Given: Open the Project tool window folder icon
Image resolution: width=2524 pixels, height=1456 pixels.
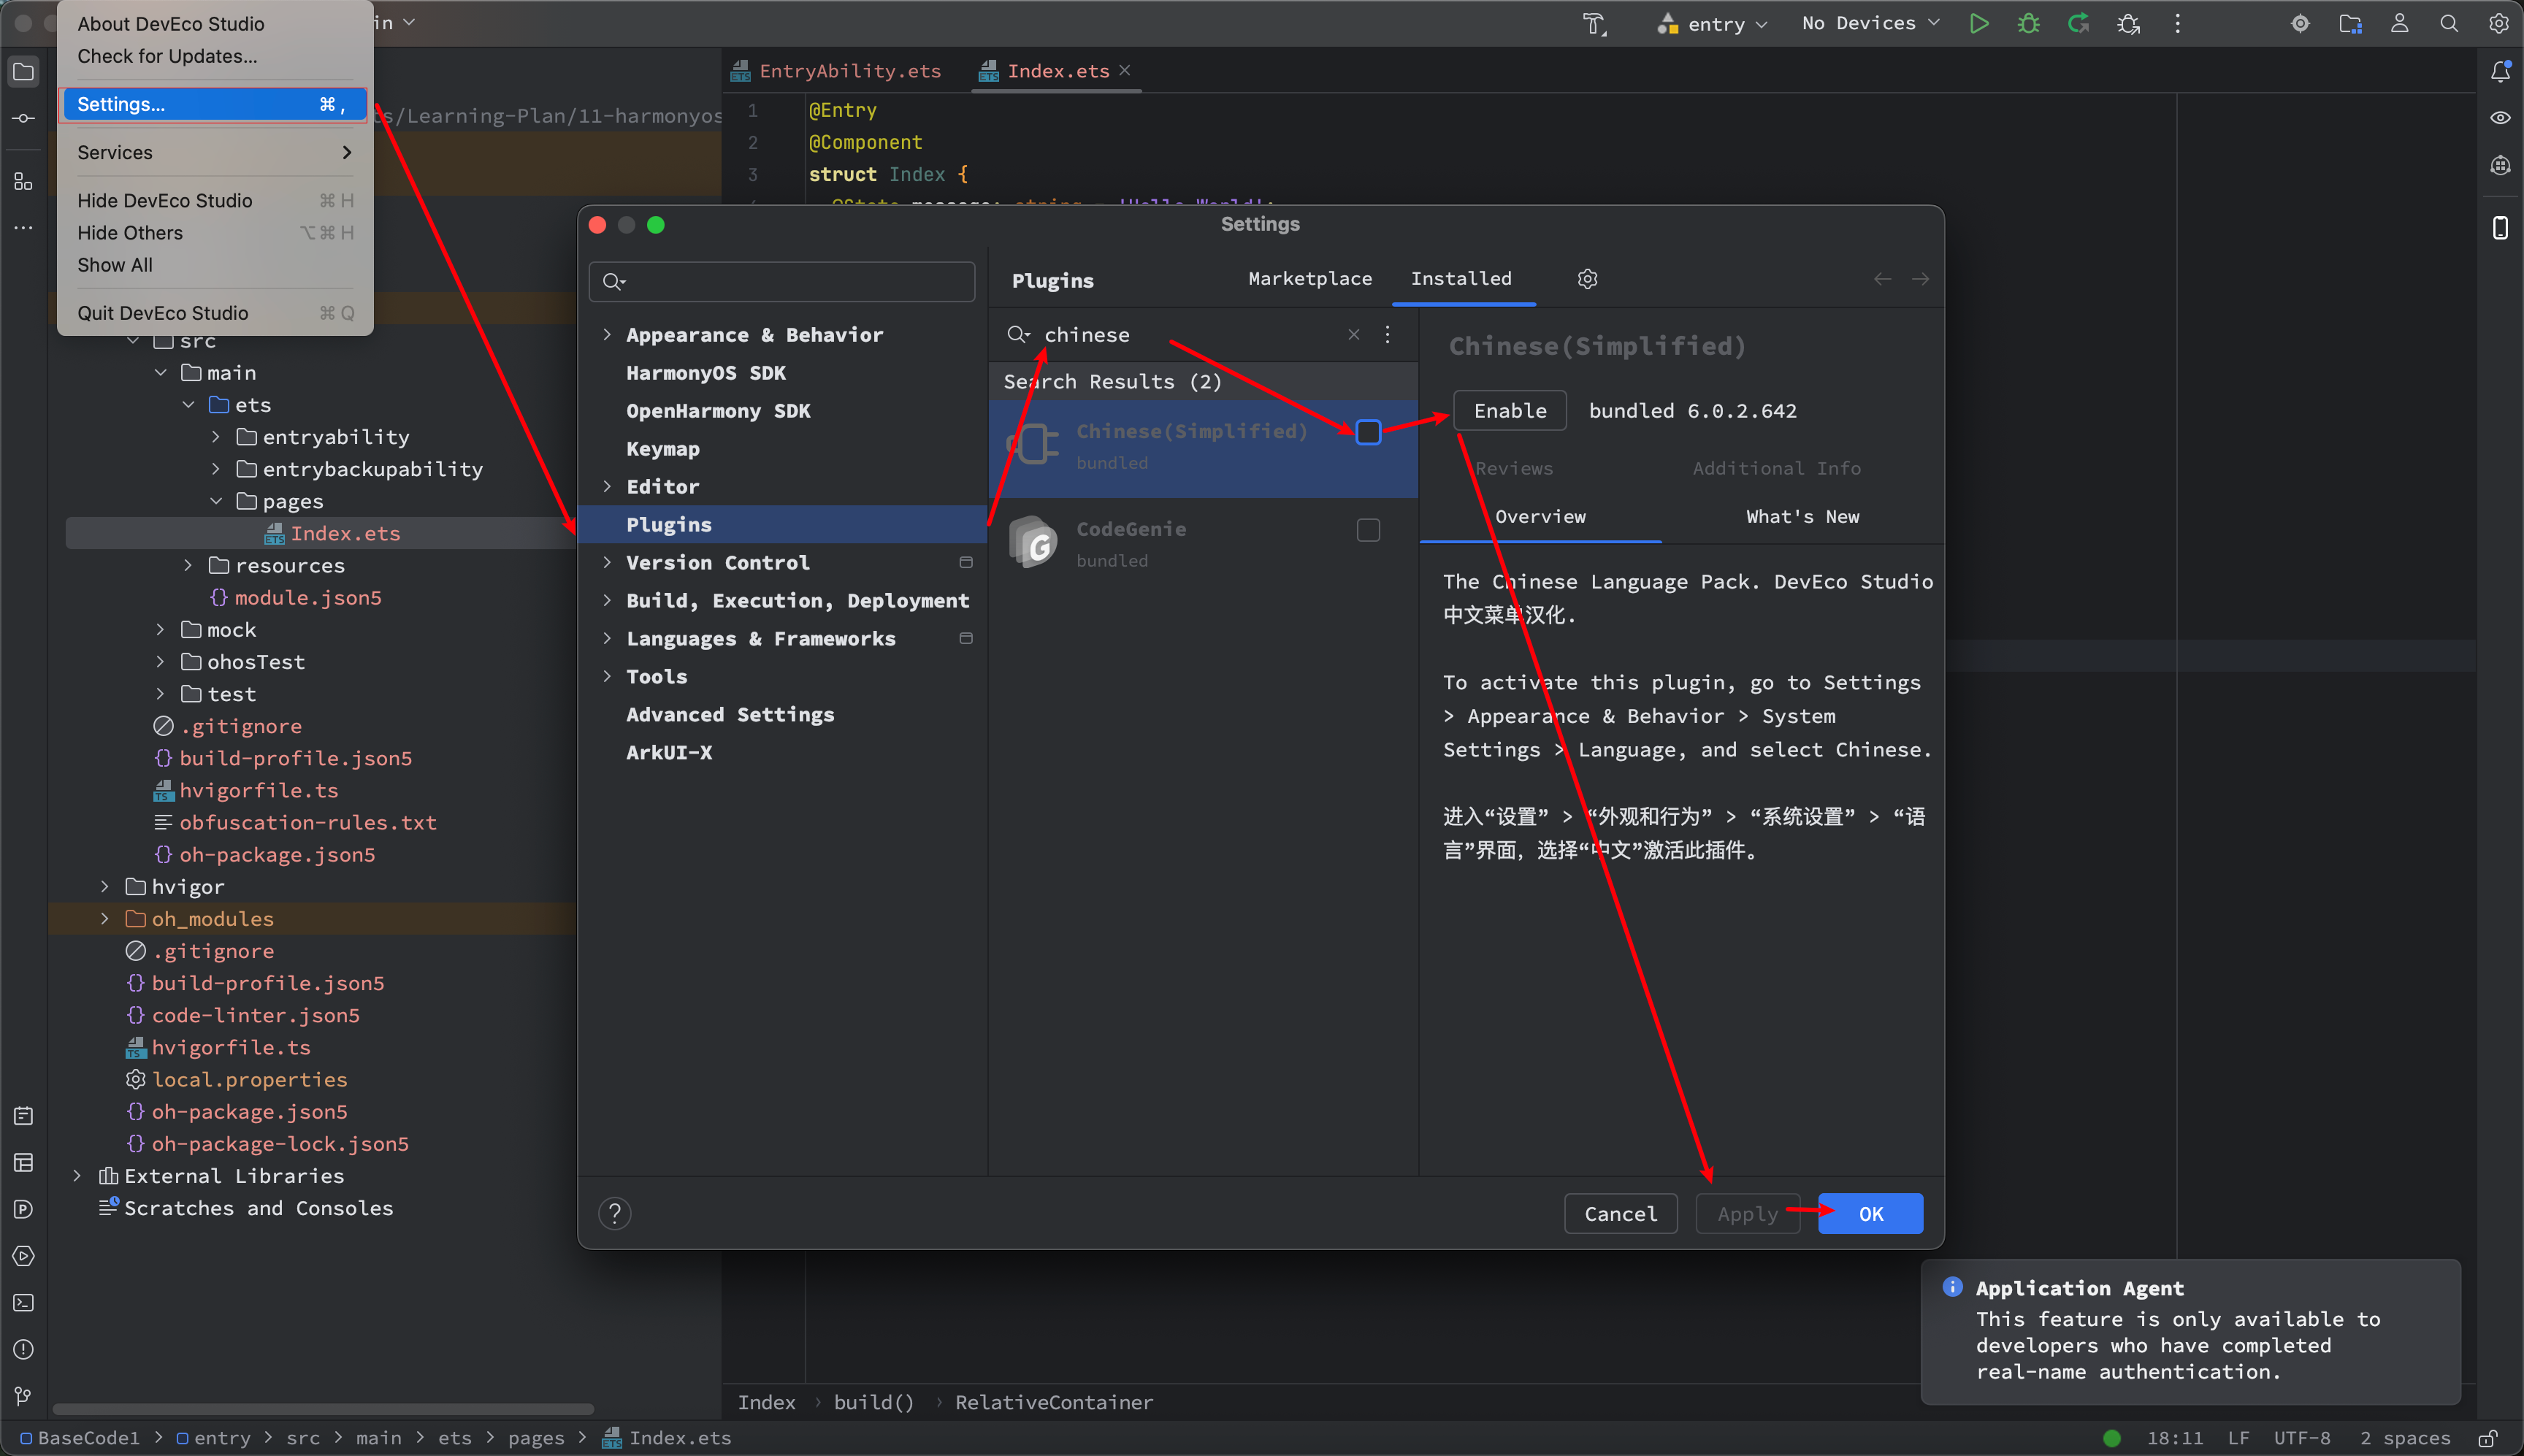Looking at the screenshot, I should 23,72.
